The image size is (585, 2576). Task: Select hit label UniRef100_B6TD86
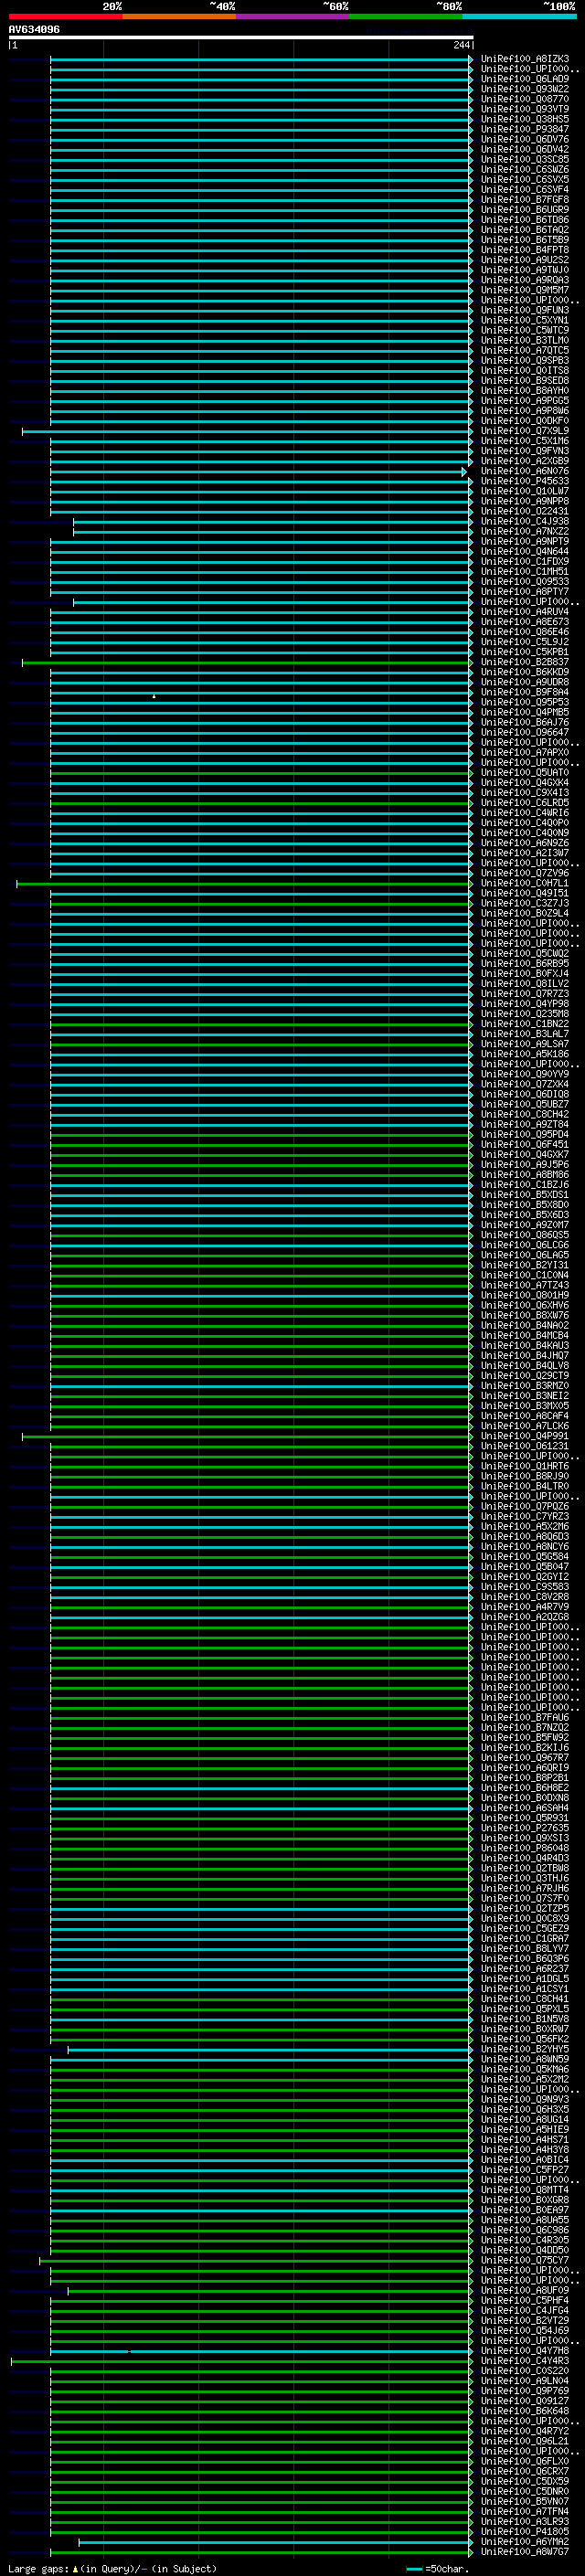click(x=525, y=220)
